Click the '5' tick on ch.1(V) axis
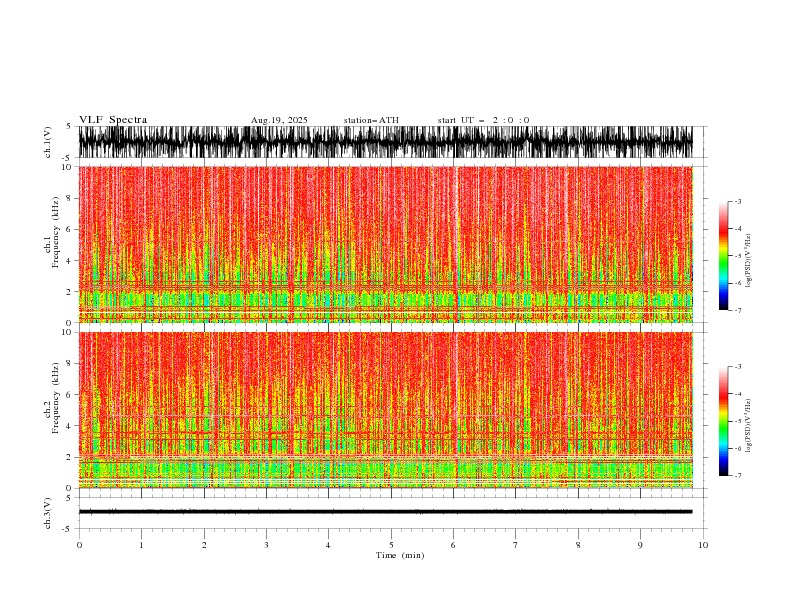 68,126
